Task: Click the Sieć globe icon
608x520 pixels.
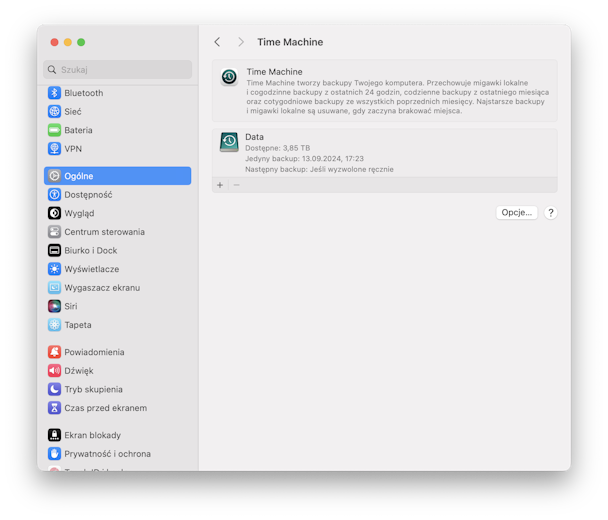Action: (x=54, y=112)
